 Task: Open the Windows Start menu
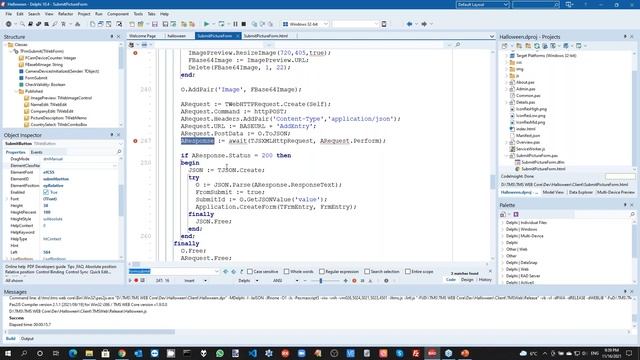(x=8, y=353)
